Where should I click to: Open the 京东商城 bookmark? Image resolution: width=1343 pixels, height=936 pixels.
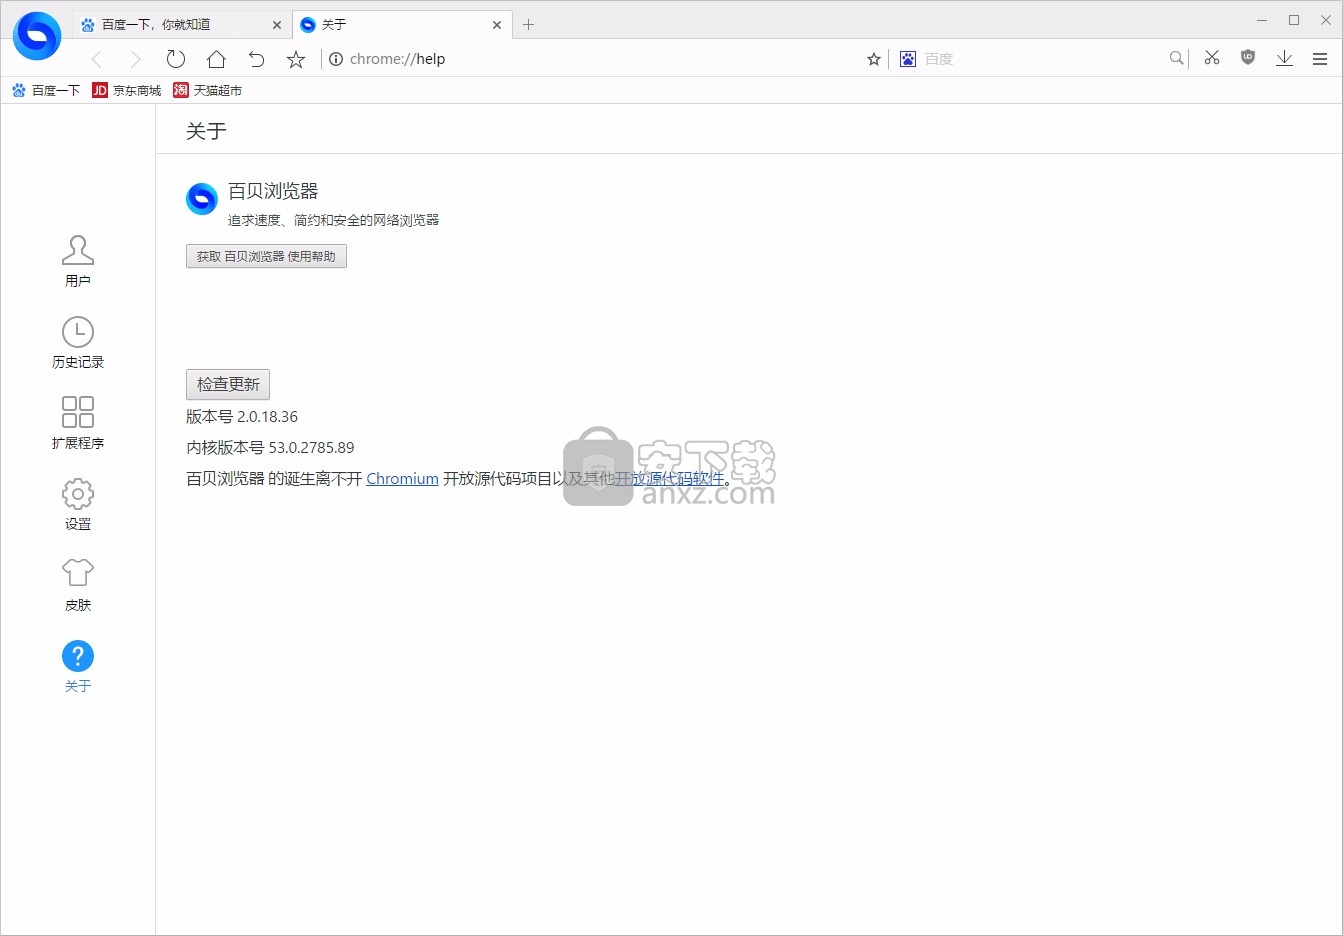coord(127,90)
